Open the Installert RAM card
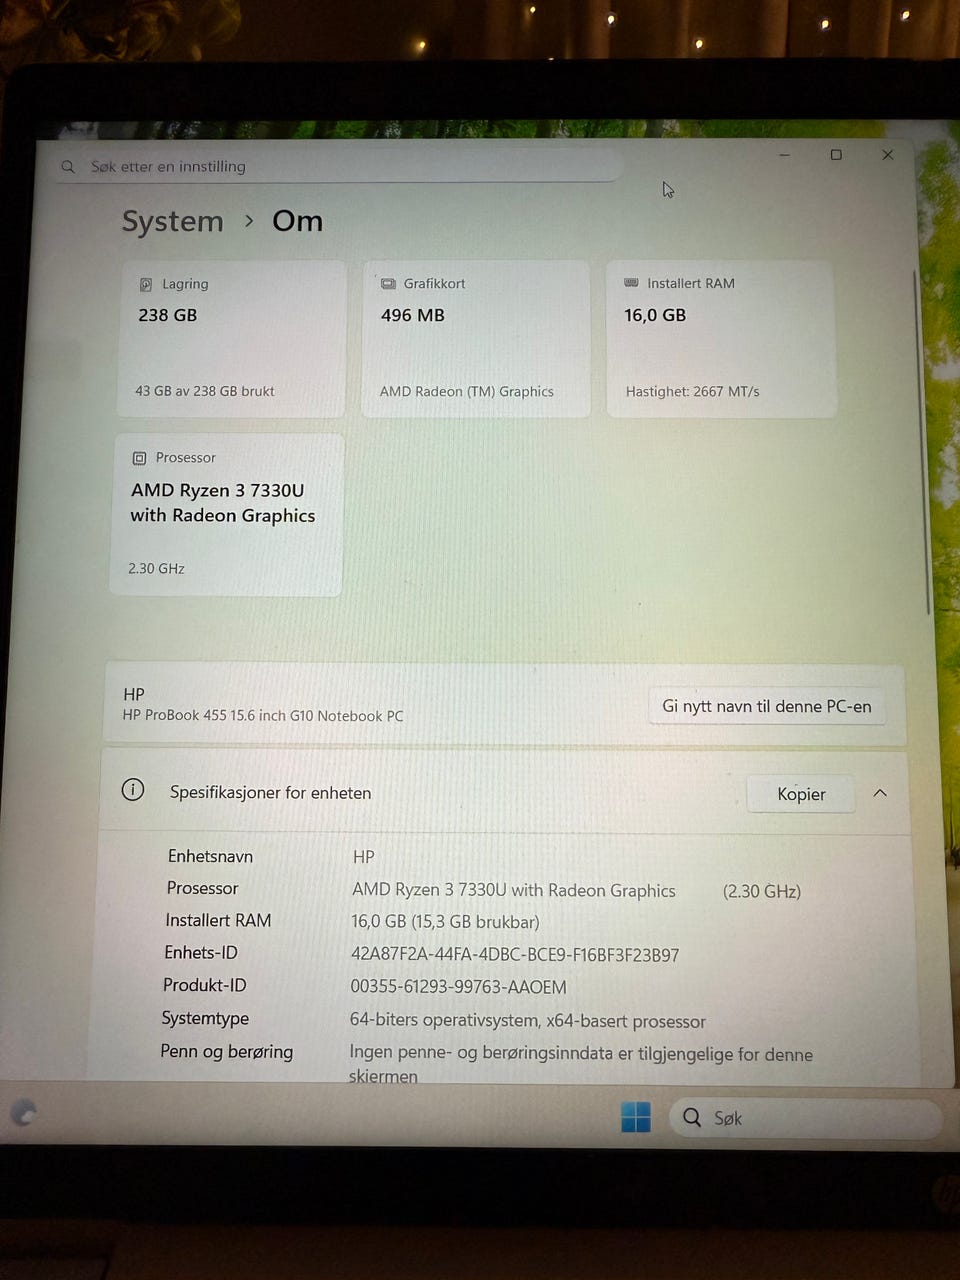This screenshot has width=960, height=1280. tap(721, 338)
